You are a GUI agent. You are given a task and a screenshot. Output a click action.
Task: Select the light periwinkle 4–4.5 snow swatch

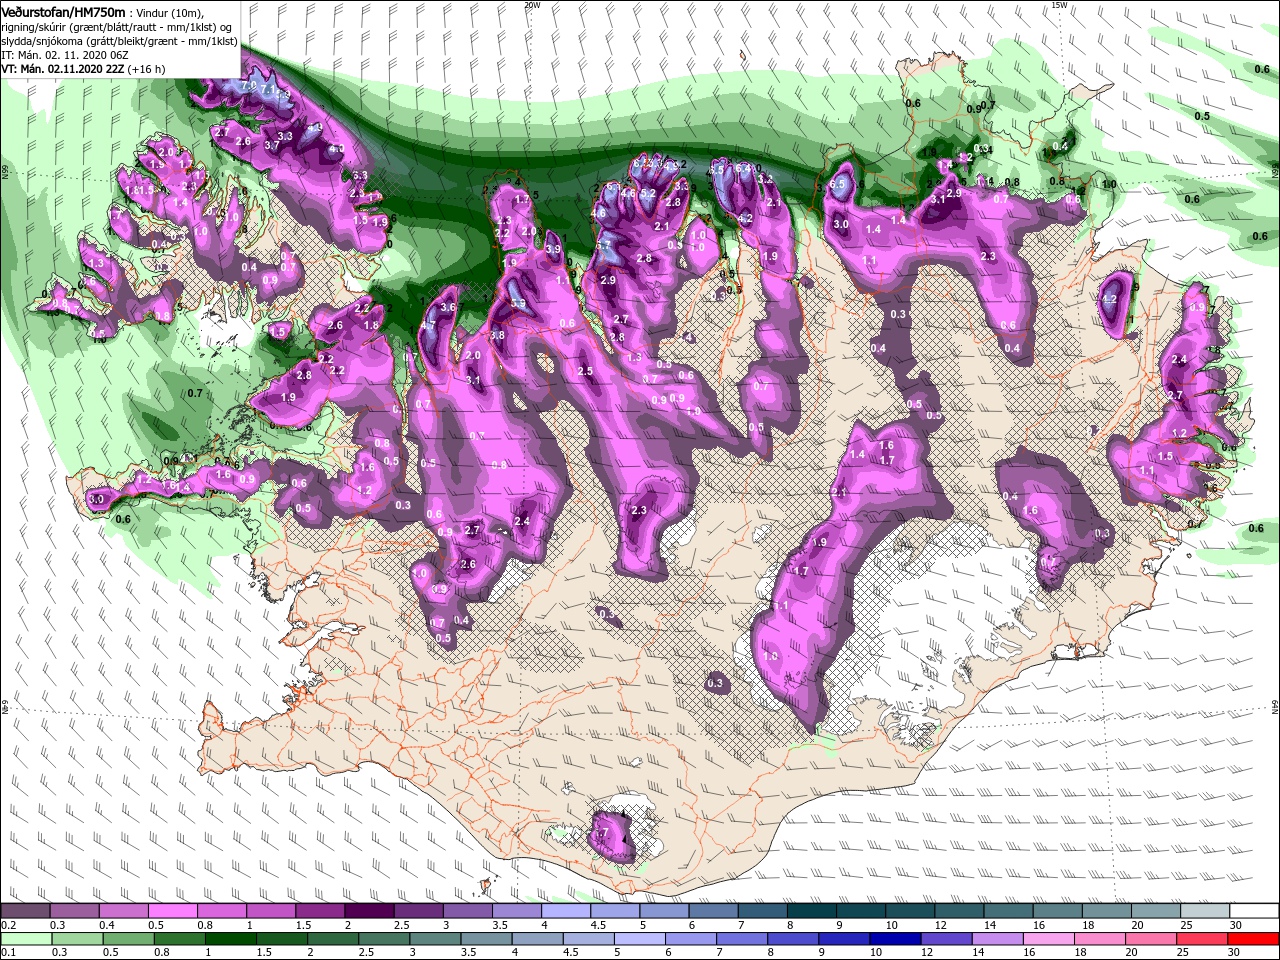566,911
